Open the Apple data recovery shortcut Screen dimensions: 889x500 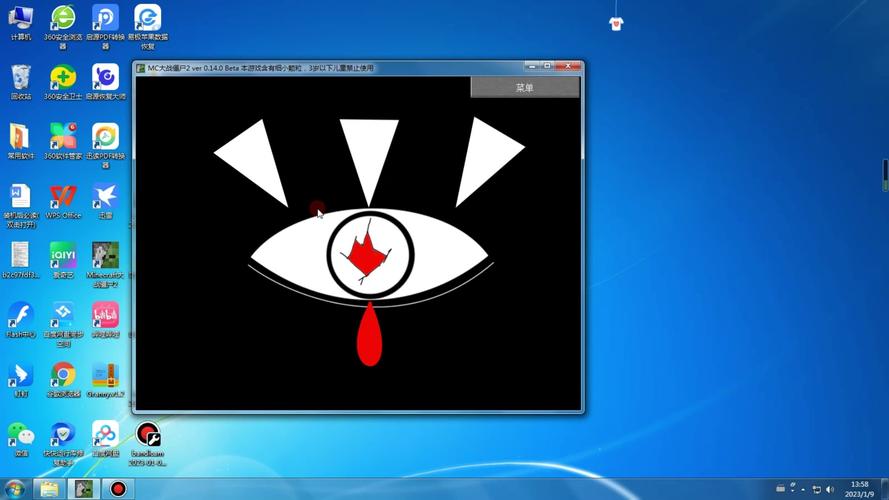tap(147, 27)
